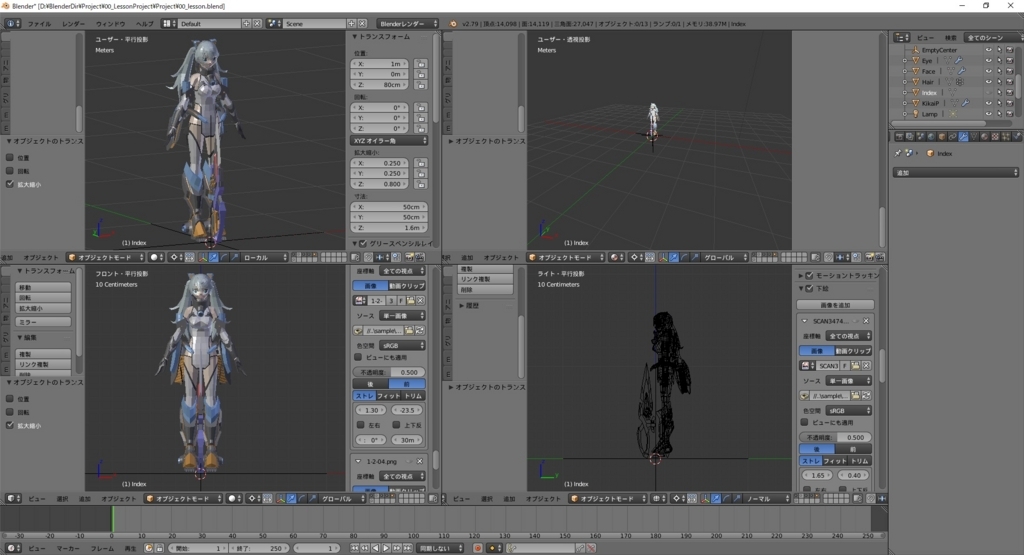The width and height of the screenshot is (1024, 555).
Task: Click the lock X location icon in transform panel
Action: click(421, 64)
